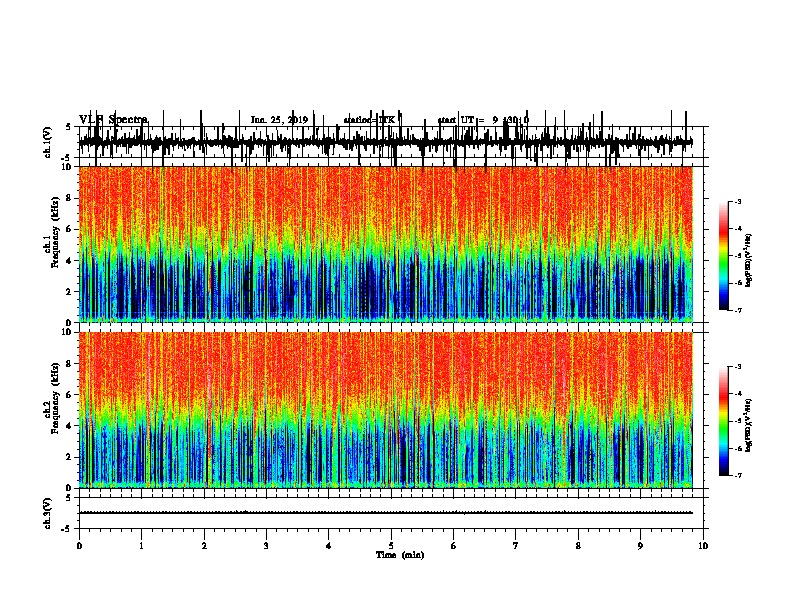Click time axis tick label "5"
The height and width of the screenshot is (612, 792).
391,546
